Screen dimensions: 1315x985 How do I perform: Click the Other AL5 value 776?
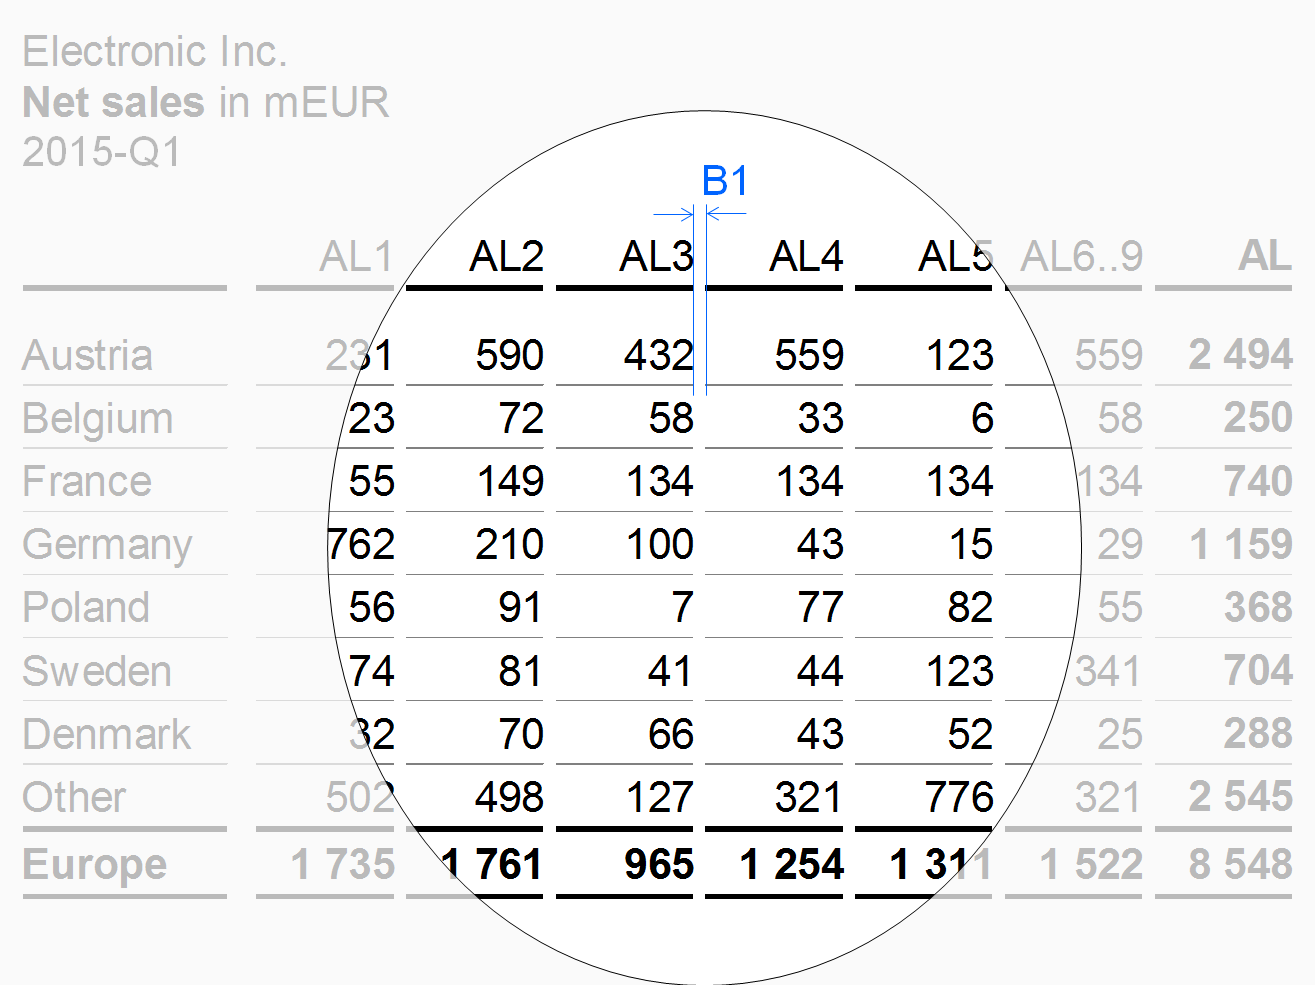tap(959, 798)
